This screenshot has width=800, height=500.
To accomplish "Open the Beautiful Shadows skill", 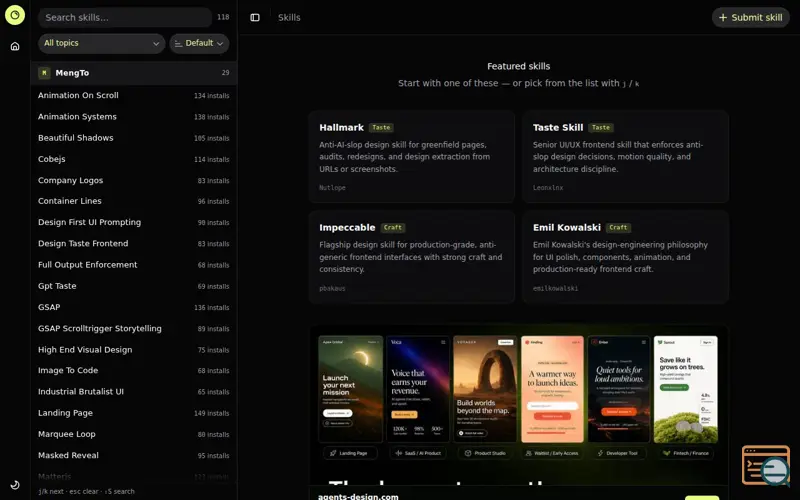I will click(134, 138).
